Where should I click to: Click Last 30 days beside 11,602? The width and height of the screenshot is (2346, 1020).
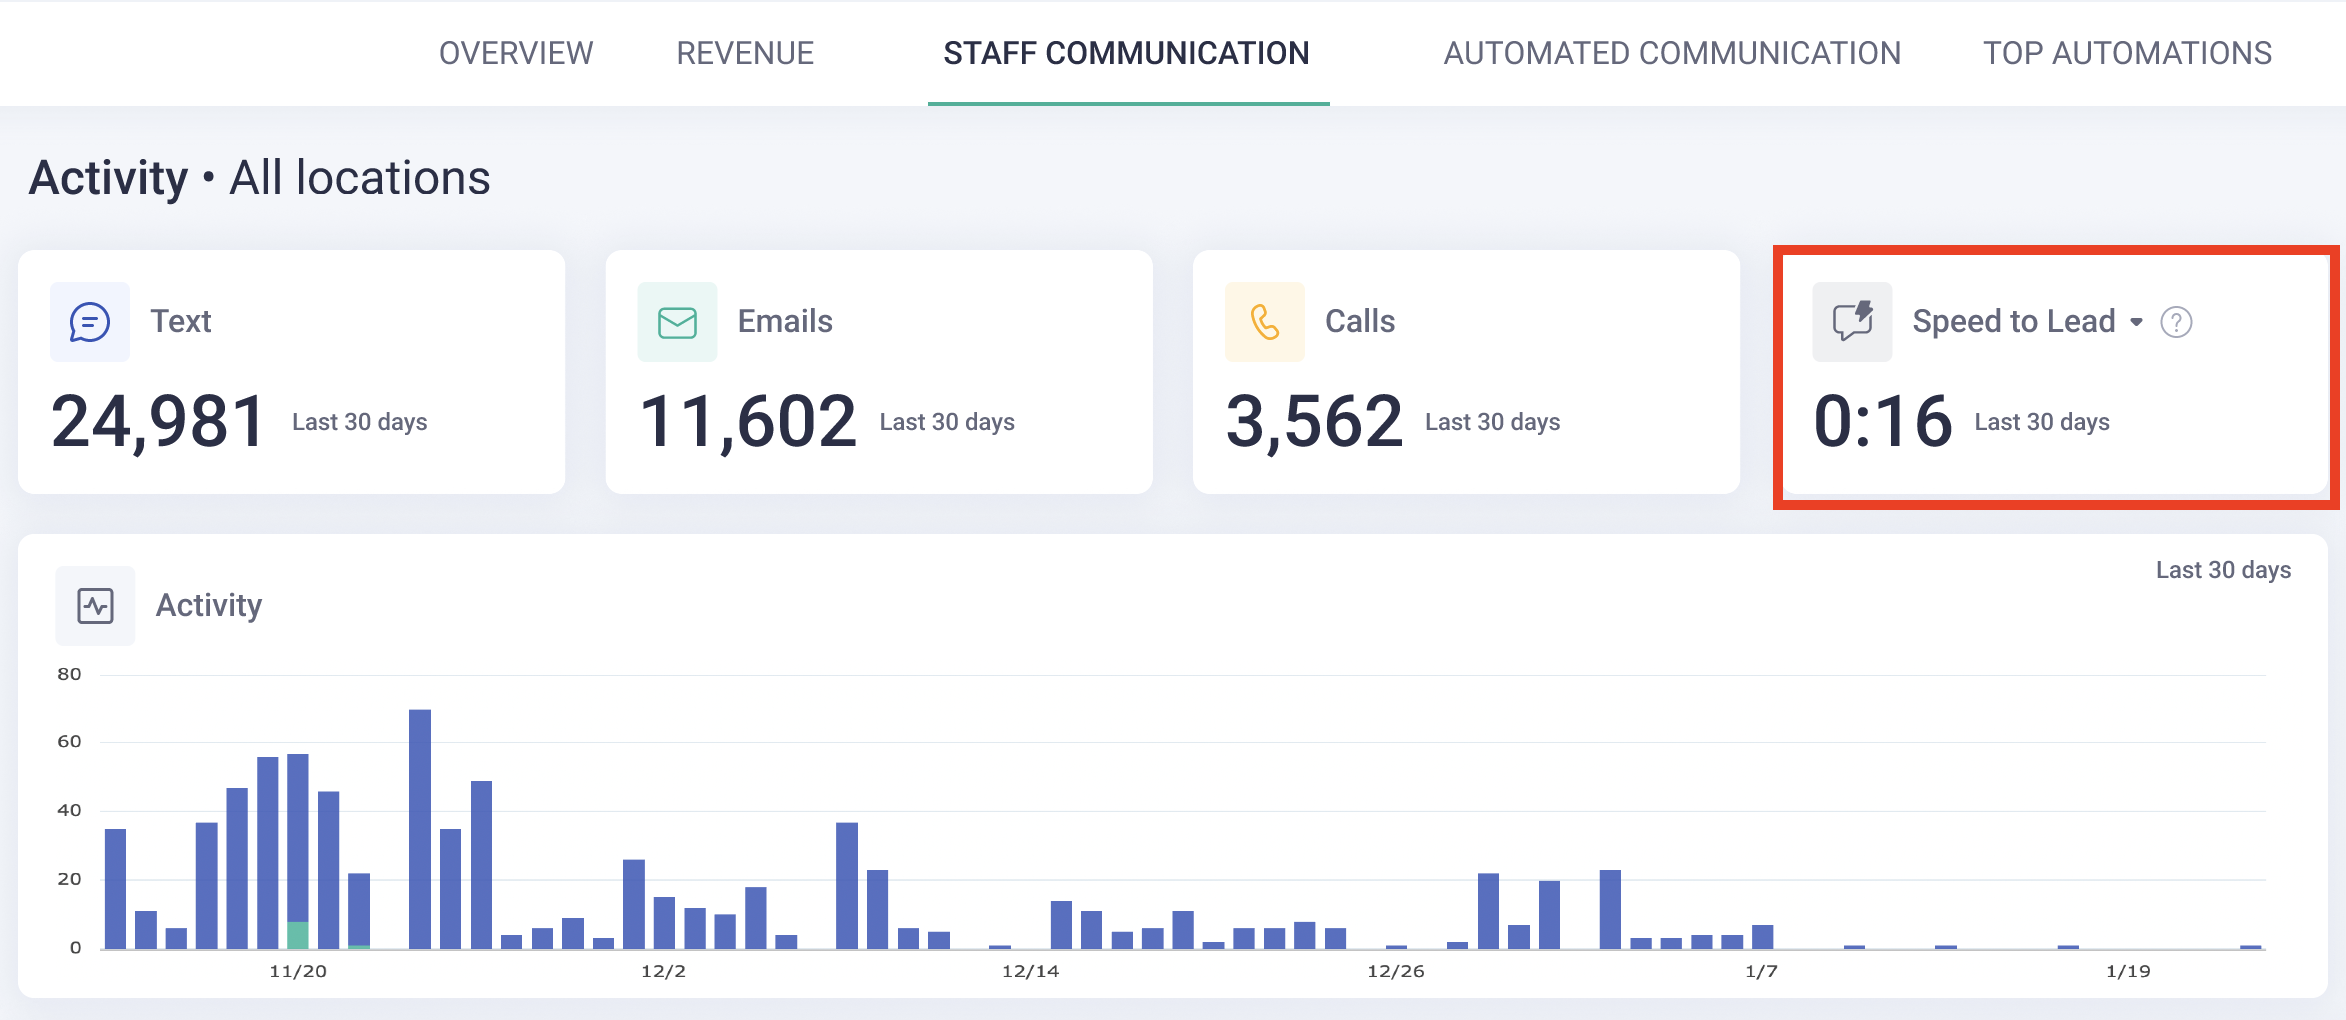947,422
